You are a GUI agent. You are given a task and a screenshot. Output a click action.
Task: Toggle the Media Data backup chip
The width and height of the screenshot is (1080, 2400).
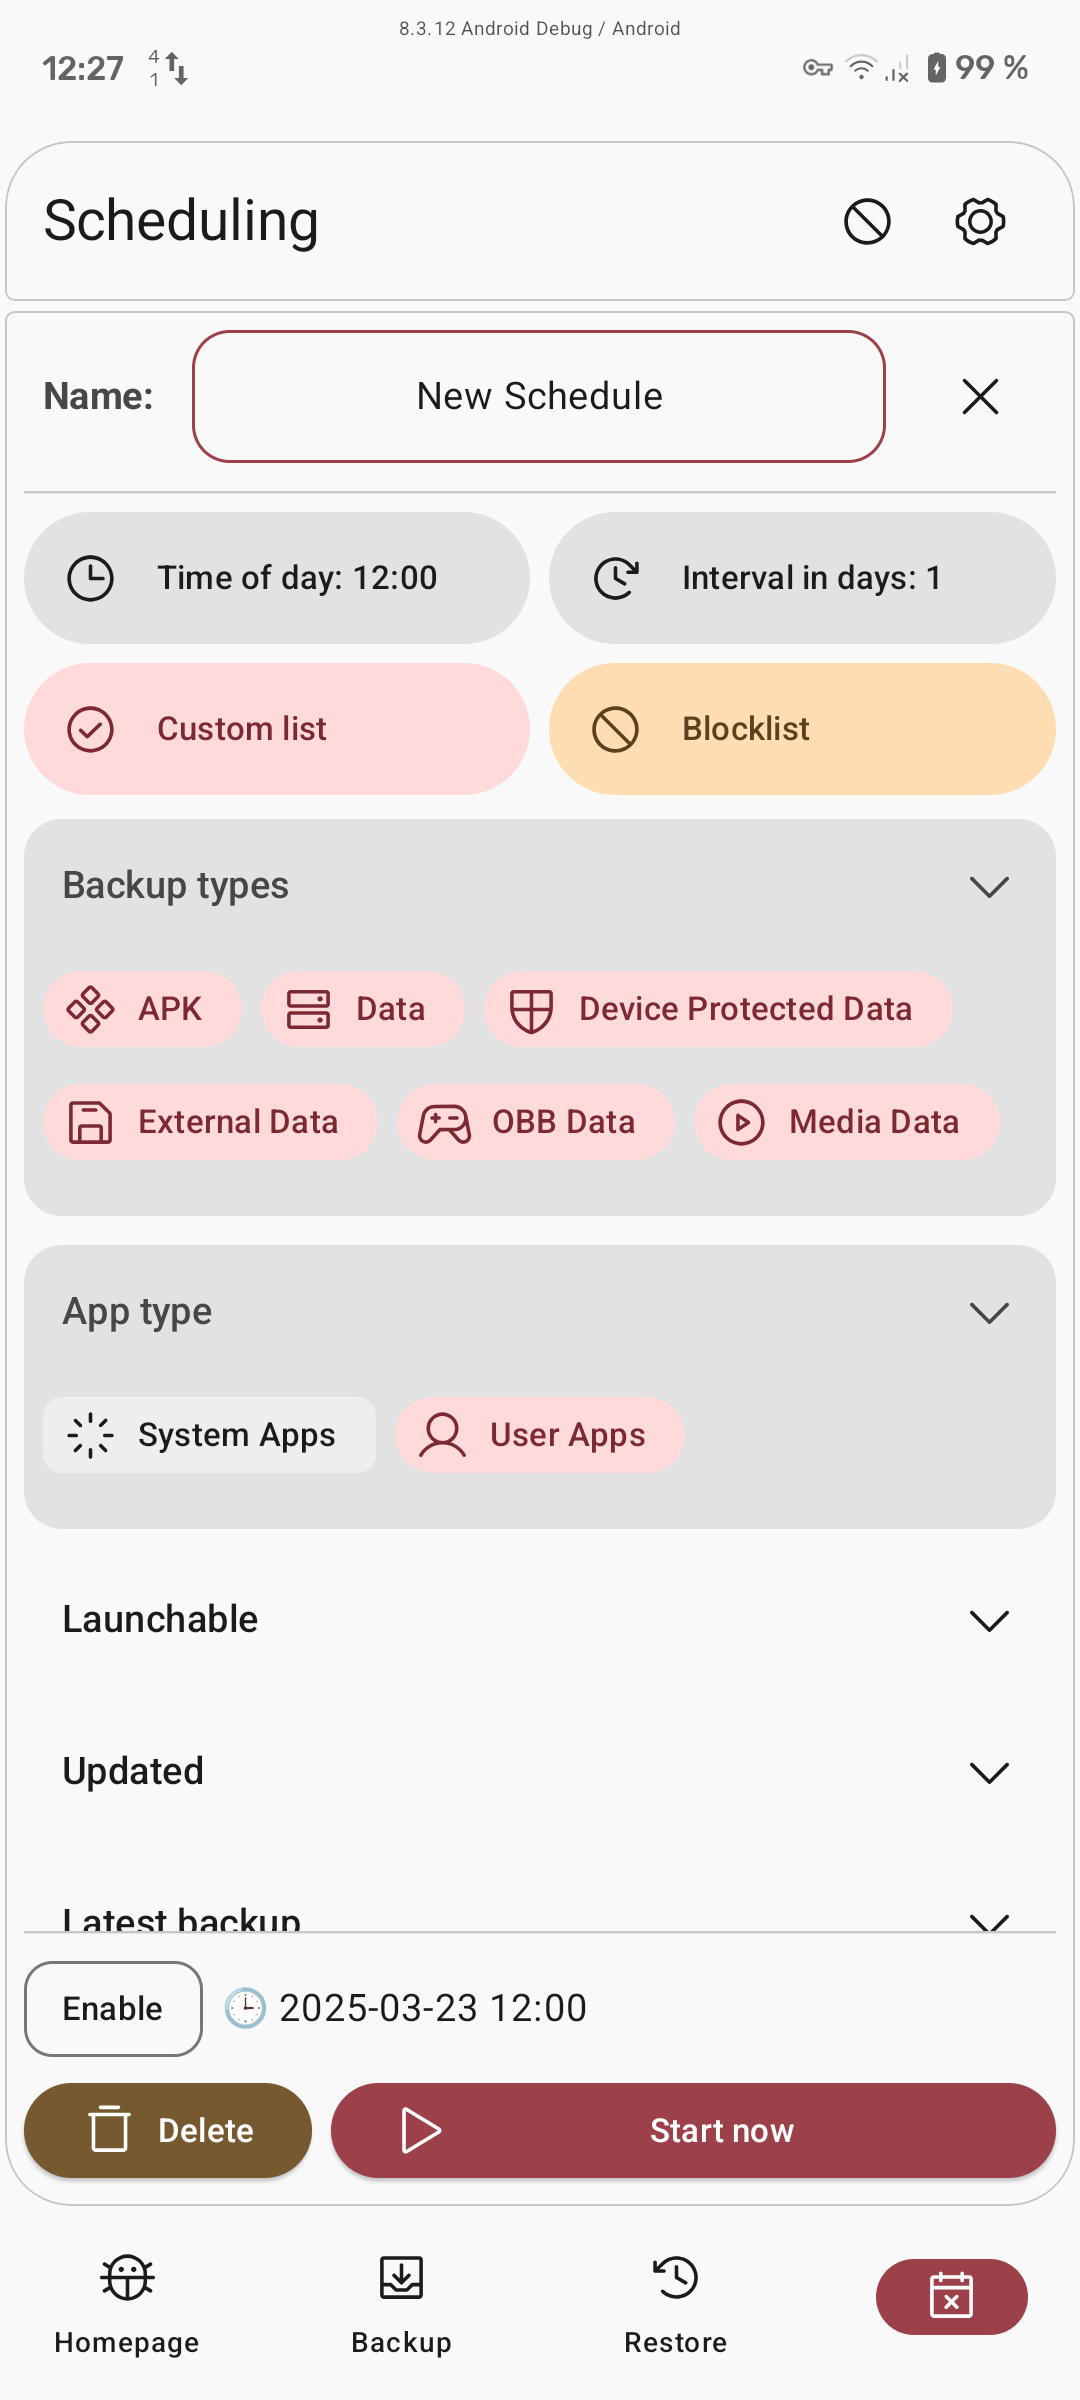[846, 1122]
